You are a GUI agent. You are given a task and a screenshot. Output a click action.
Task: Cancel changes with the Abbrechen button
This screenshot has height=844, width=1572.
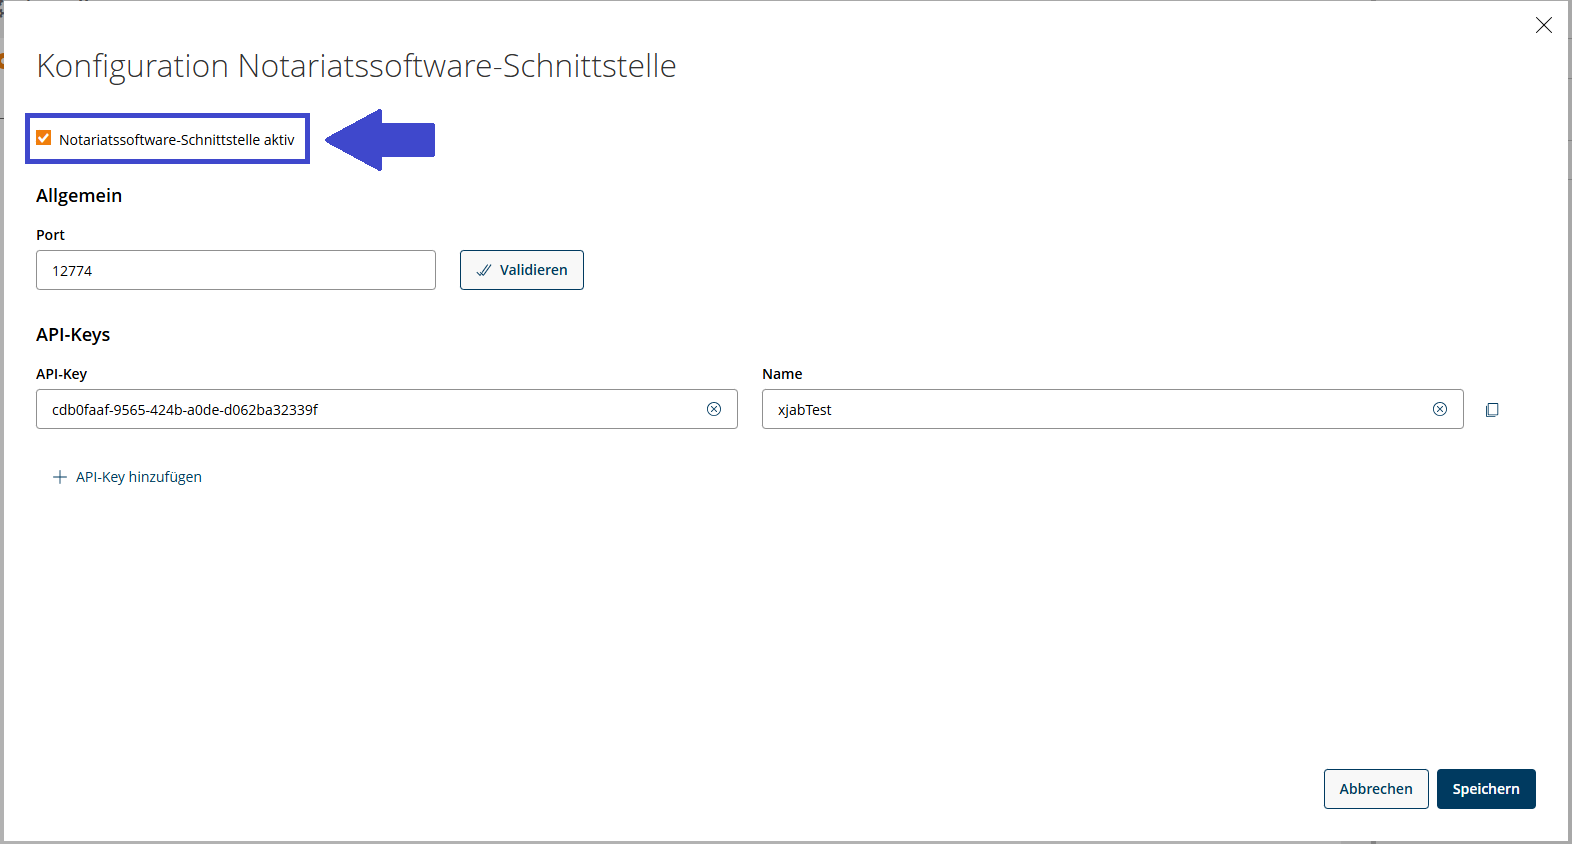pos(1375,789)
